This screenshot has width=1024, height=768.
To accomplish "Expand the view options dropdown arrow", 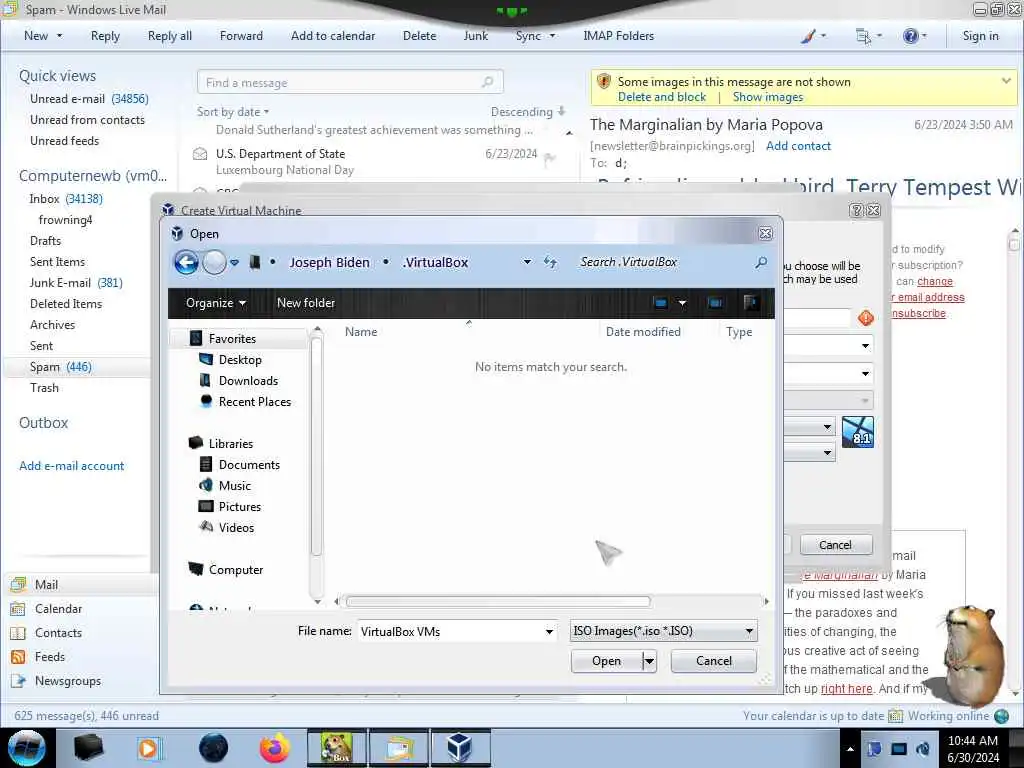I will [x=682, y=303].
